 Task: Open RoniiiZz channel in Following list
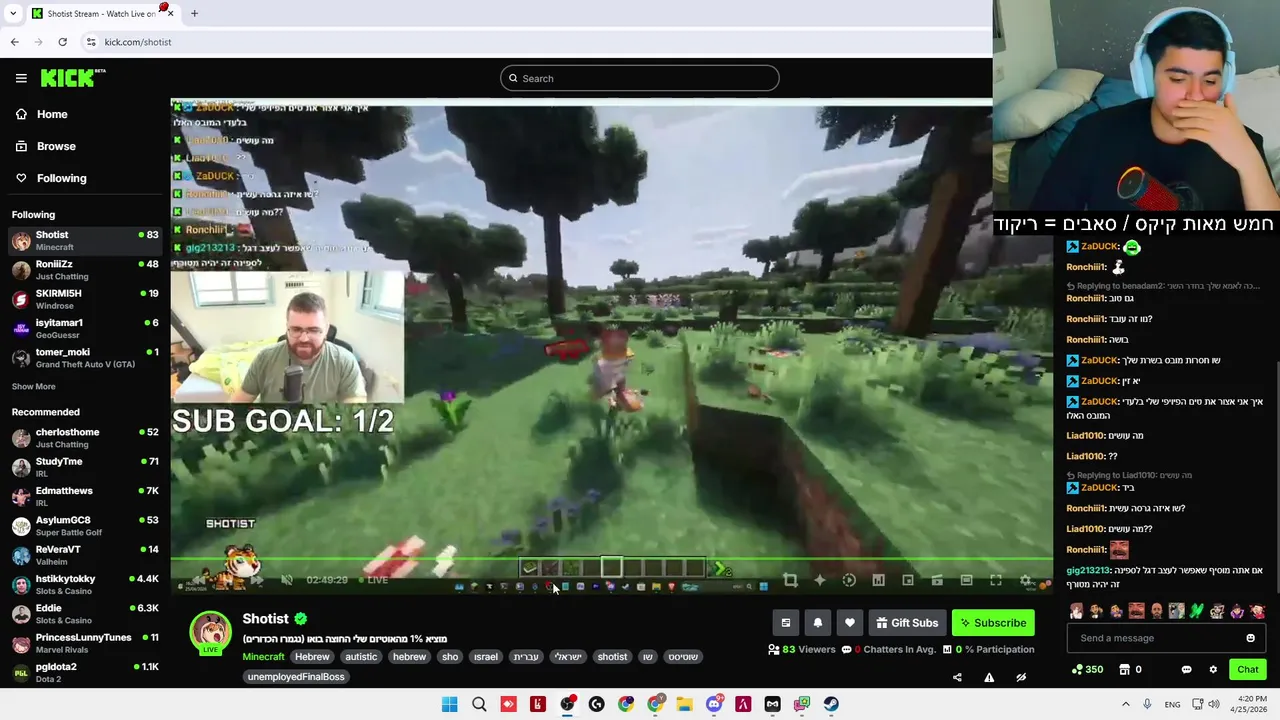85,270
